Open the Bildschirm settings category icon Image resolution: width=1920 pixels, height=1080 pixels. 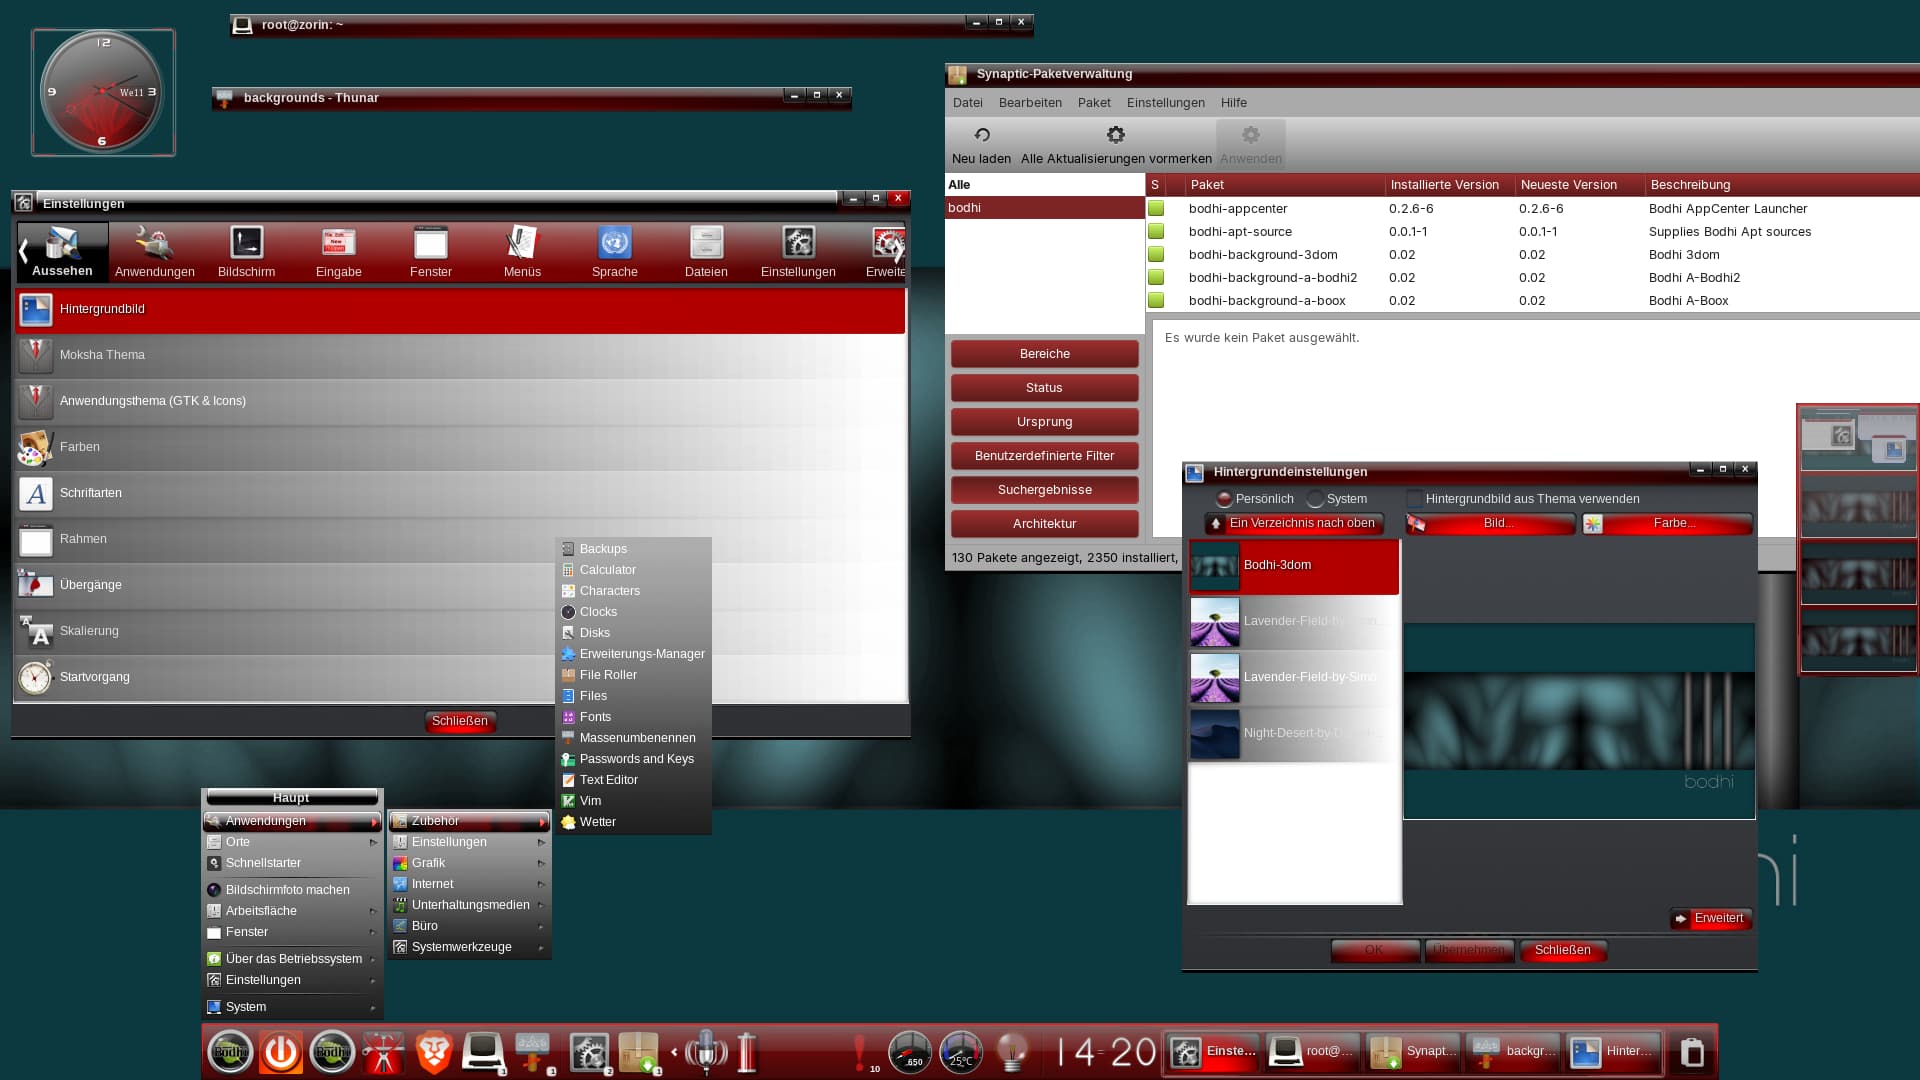[x=246, y=243]
